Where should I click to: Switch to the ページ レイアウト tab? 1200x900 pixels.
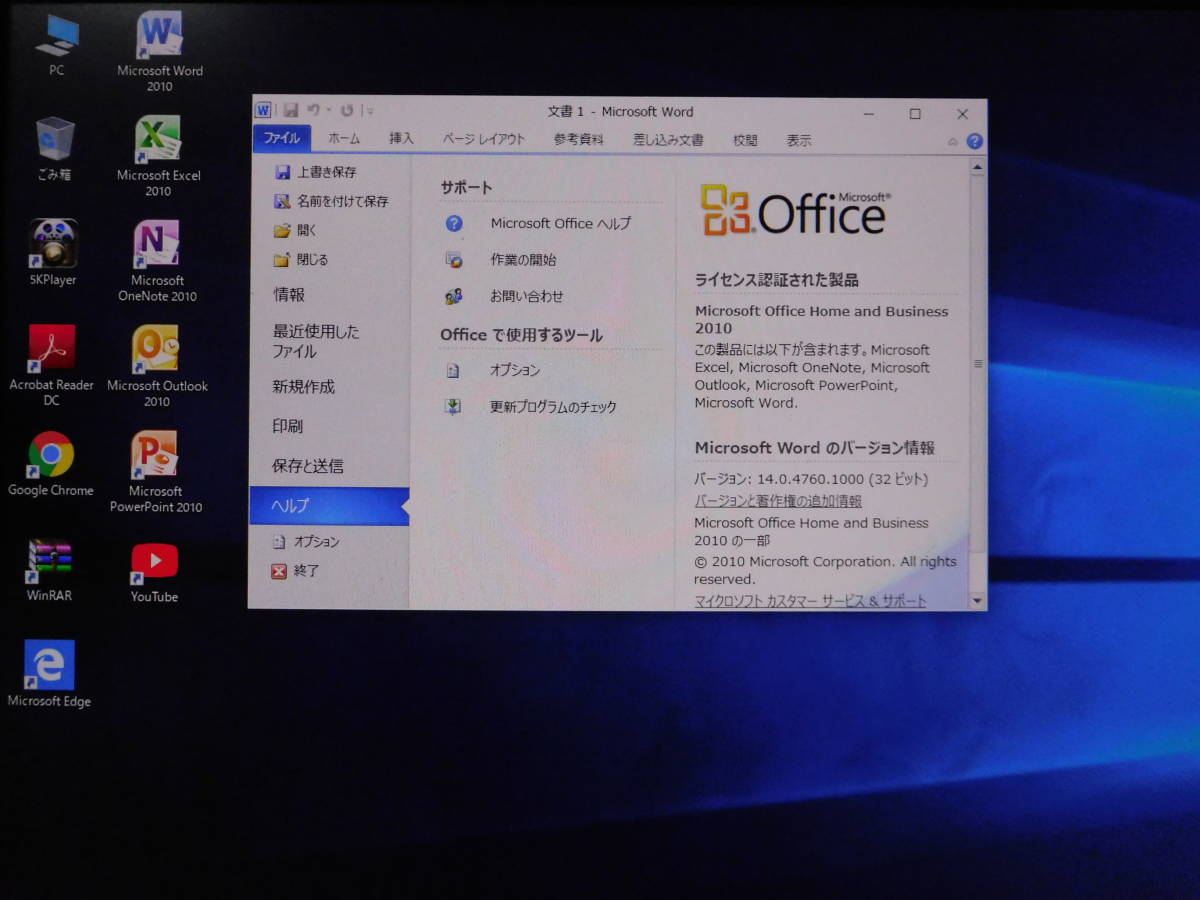coord(484,140)
